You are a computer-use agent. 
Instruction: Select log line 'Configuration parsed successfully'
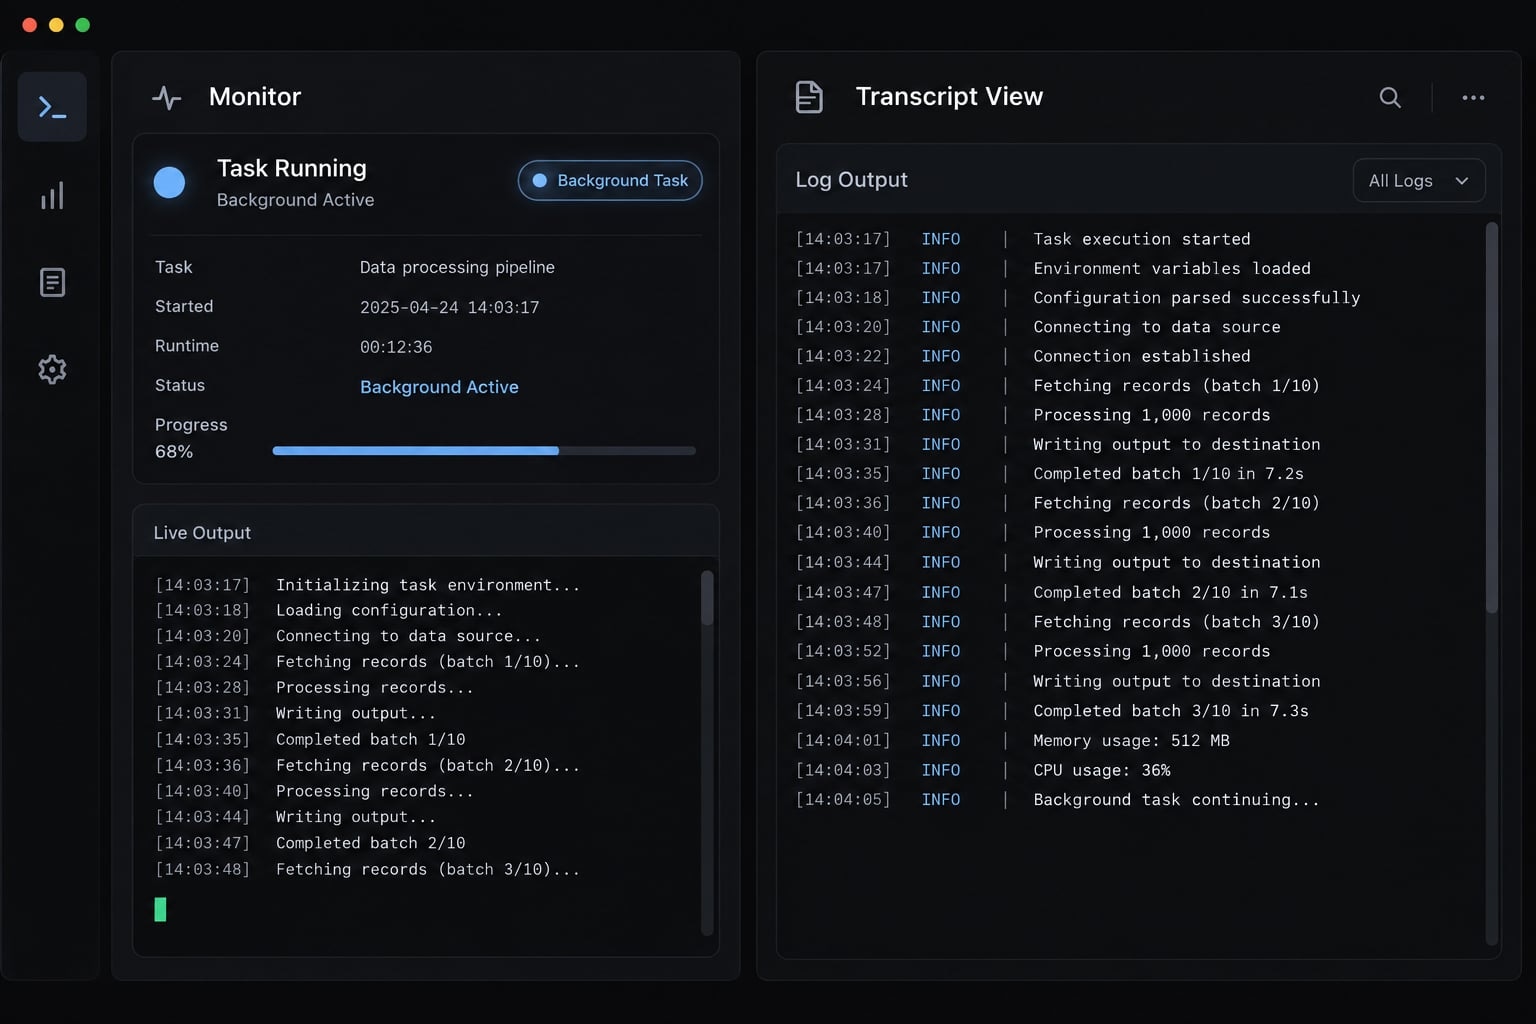[x=1197, y=298]
